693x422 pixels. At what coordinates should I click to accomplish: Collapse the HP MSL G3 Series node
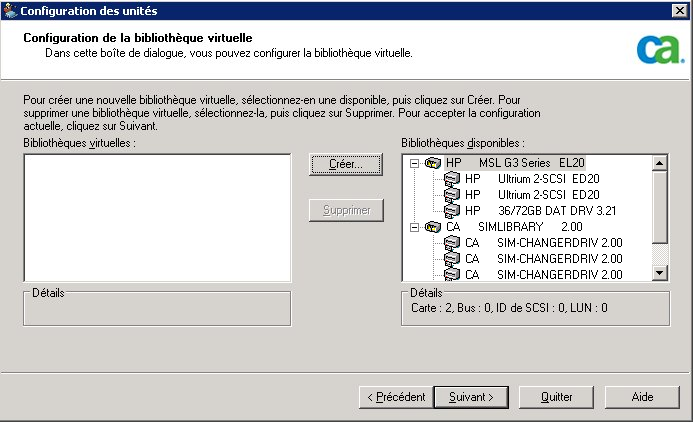[413, 163]
